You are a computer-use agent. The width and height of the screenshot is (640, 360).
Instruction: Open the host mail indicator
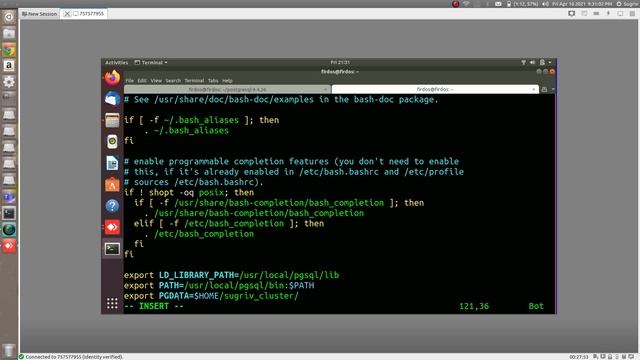click(498, 4)
